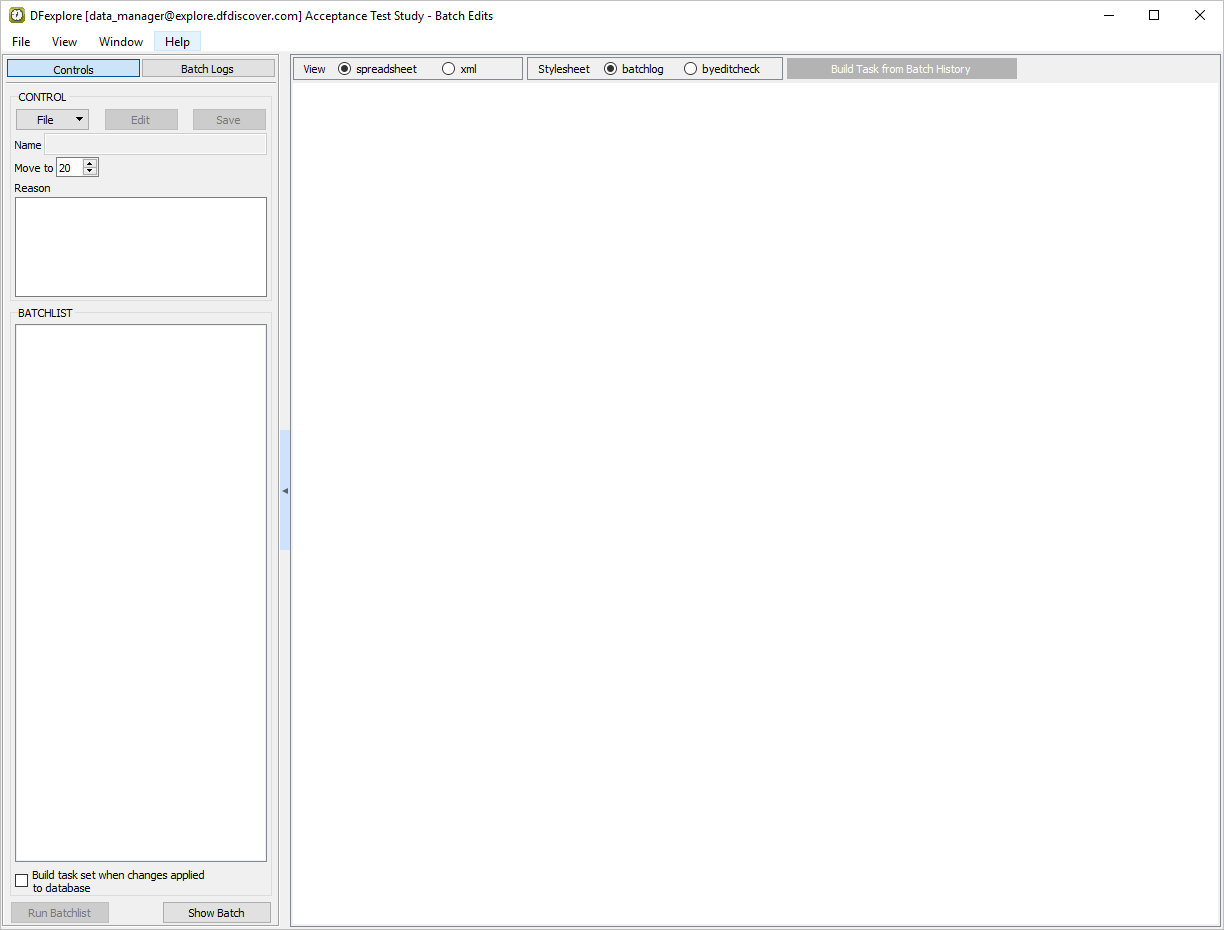Viewport: 1224px width, 930px height.
Task: Collapse the left panel using splitter arrow
Action: click(x=285, y=491)
